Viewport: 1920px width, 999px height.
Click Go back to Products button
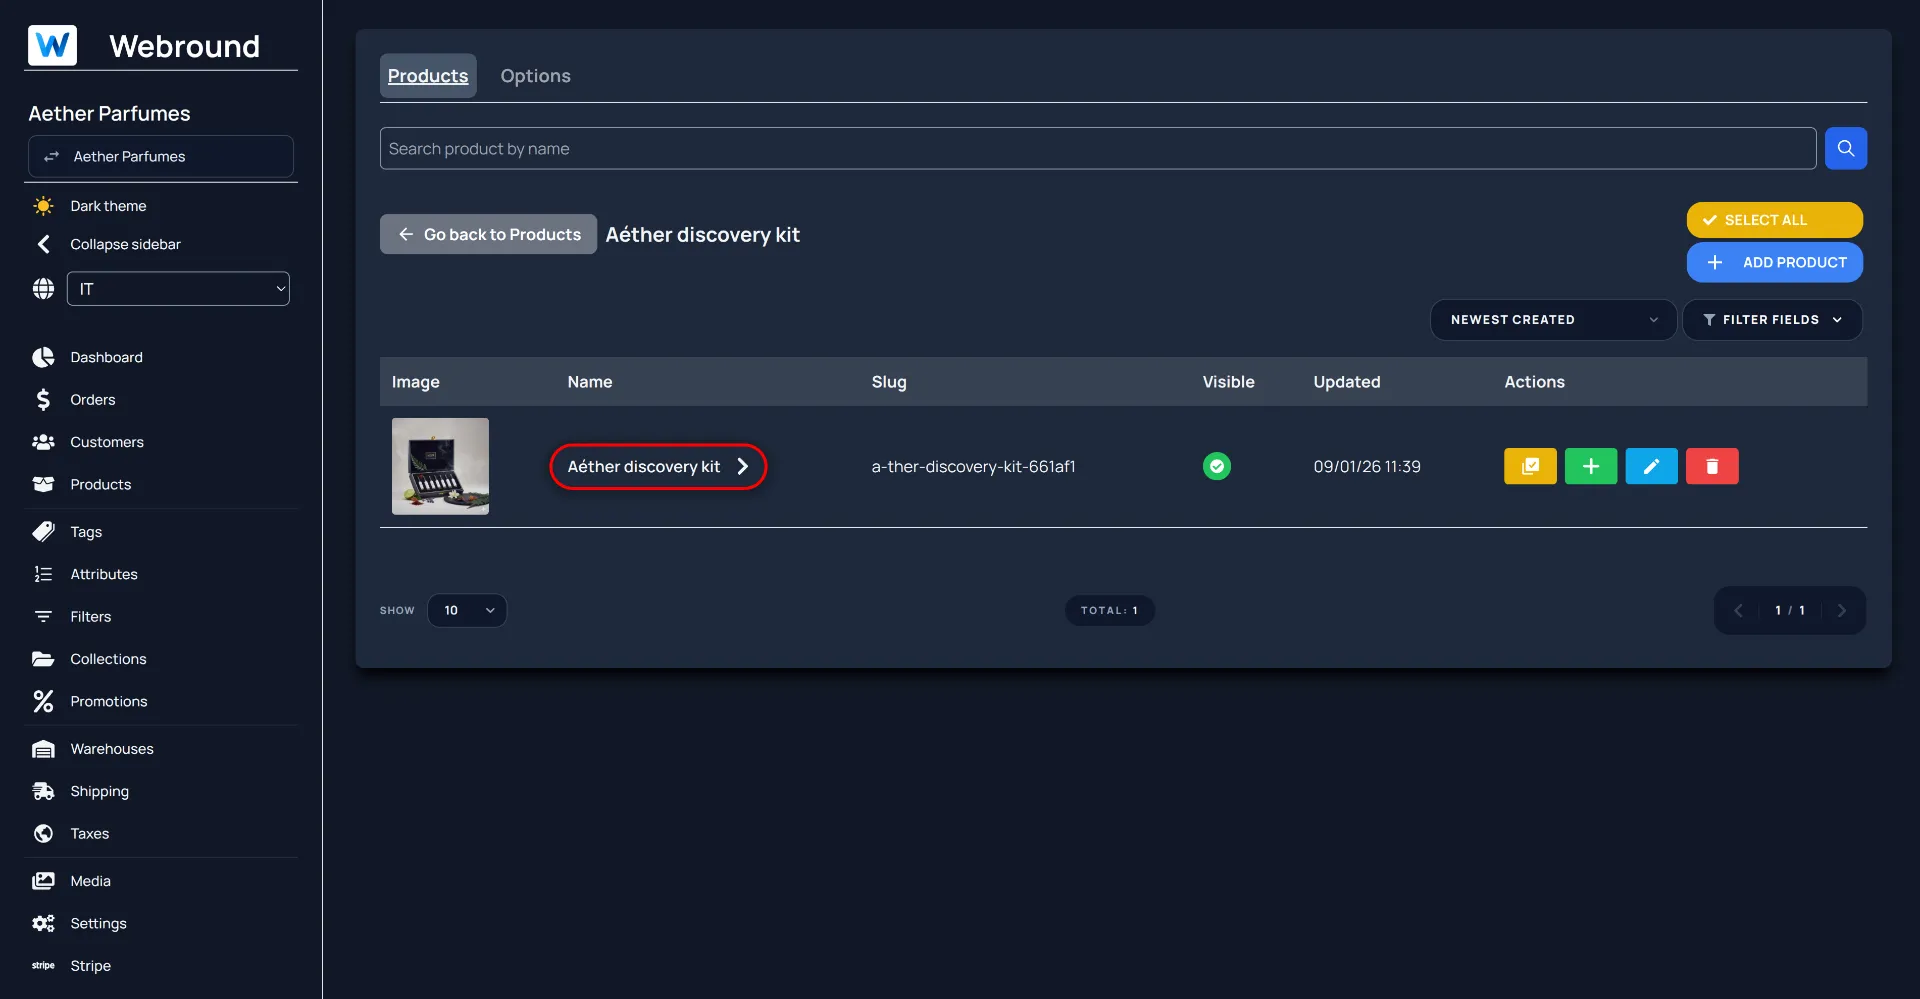pos(488,234)
